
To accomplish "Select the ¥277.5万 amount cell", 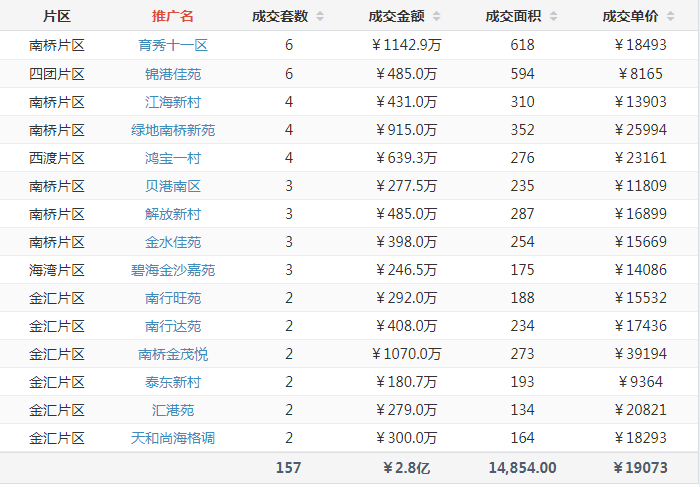I will coord(406,186).
